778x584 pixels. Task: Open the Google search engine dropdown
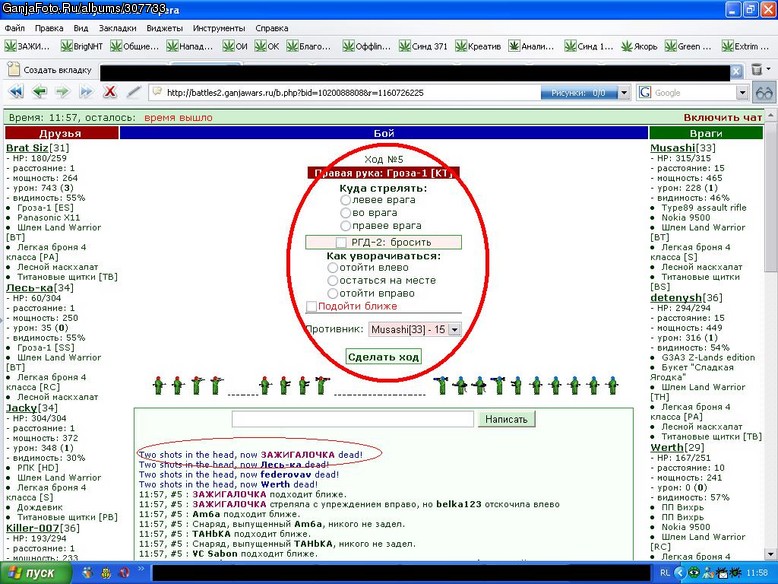(x=742, y=93)
